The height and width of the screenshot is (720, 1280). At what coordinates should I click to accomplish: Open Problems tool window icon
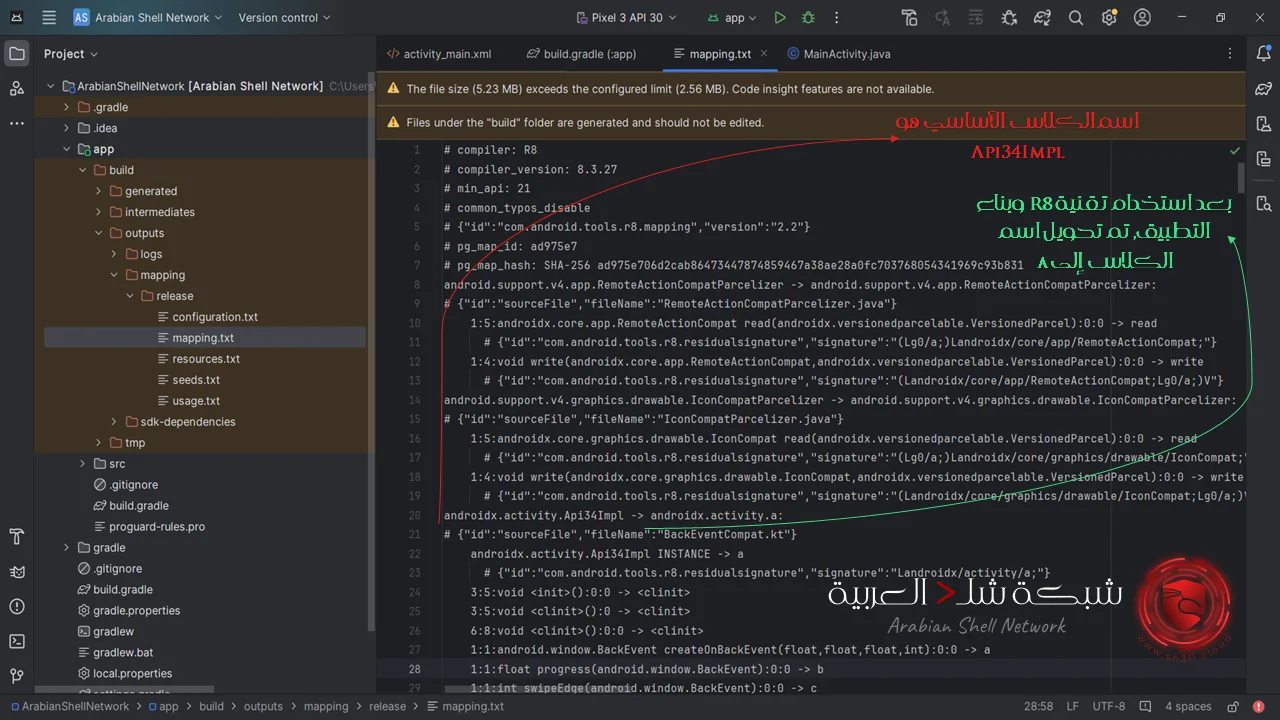(x=16, y=607)
